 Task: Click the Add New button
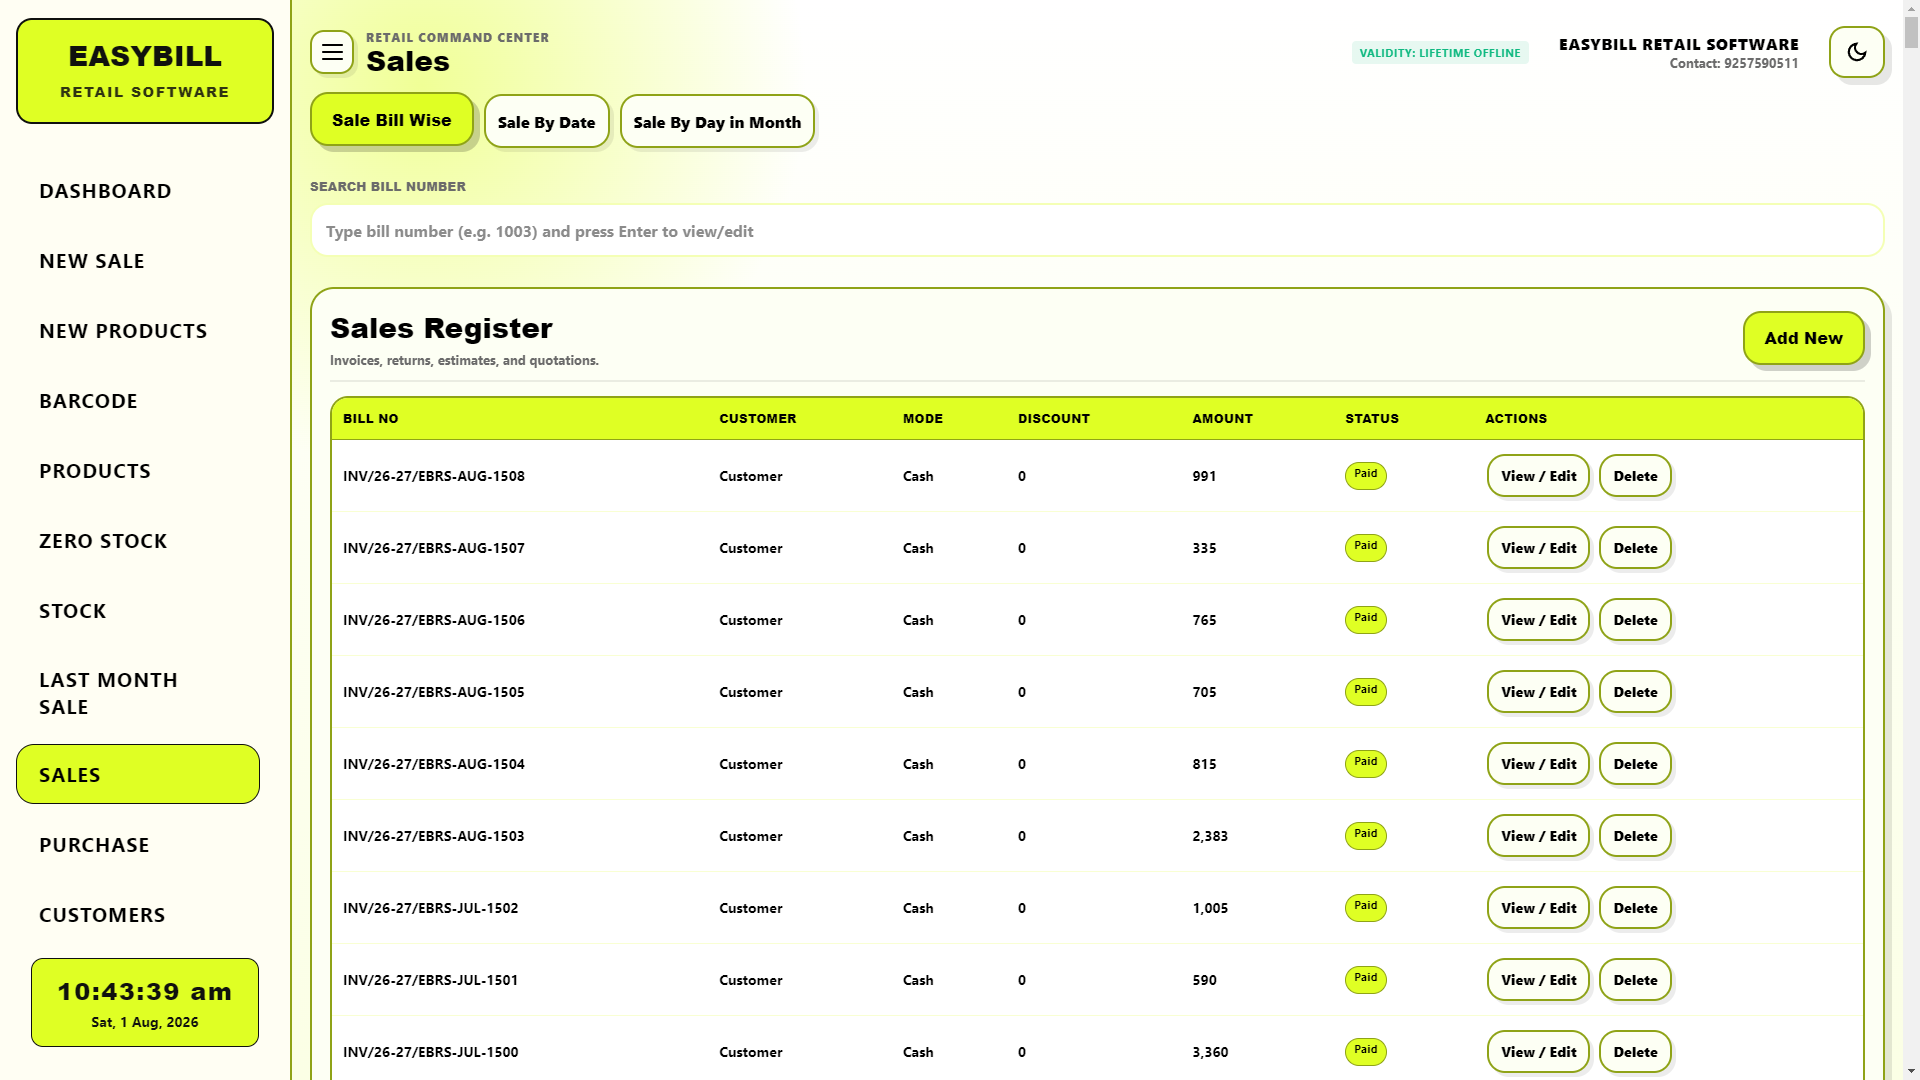[1803, 338]
